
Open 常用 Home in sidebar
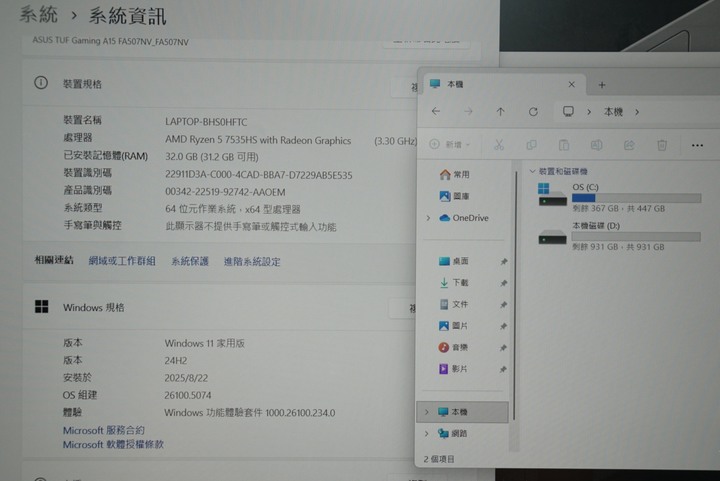click(x=454, y=174)
